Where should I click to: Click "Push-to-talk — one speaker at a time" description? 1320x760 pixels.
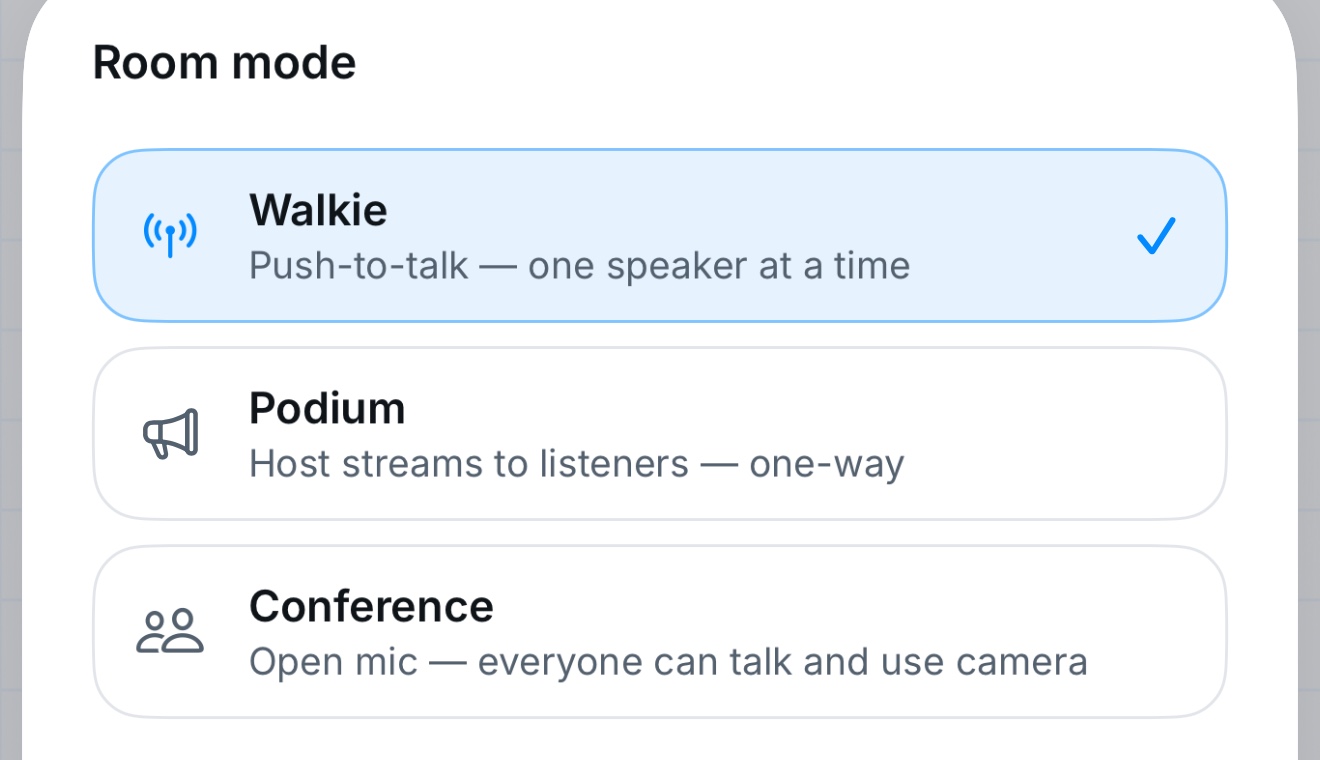(x=579, y=266)
